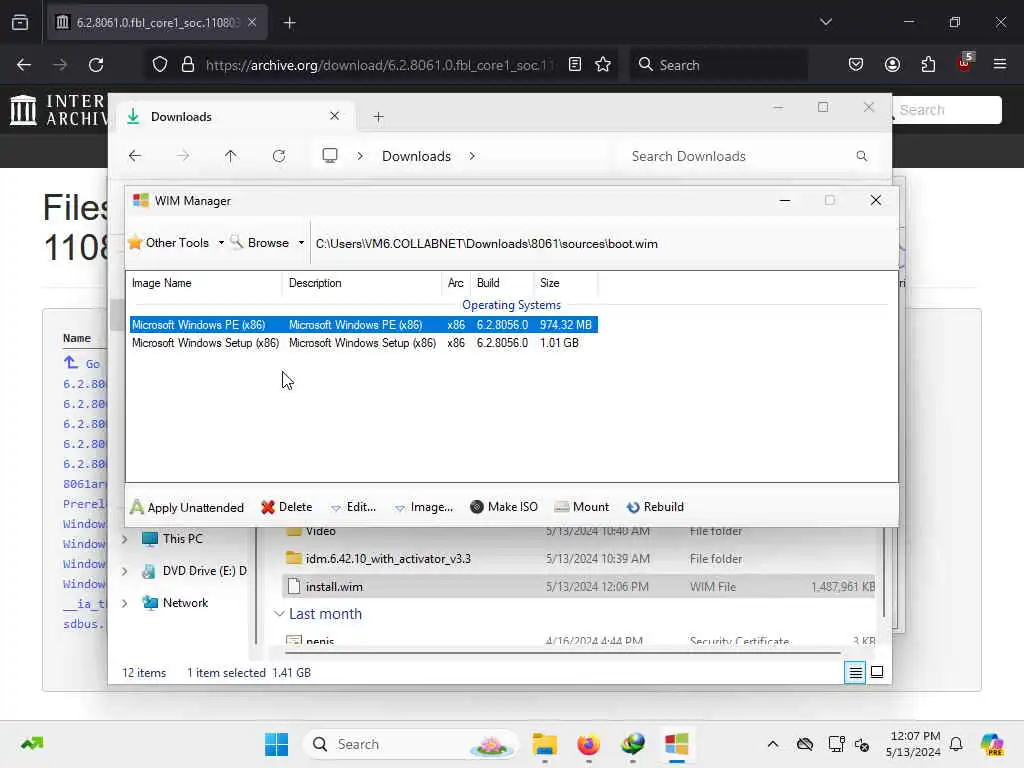The height and width of the screenshot is (768, 1024).
Task: Open the clock showing 12:07 PM
Action: pos(913,744)
